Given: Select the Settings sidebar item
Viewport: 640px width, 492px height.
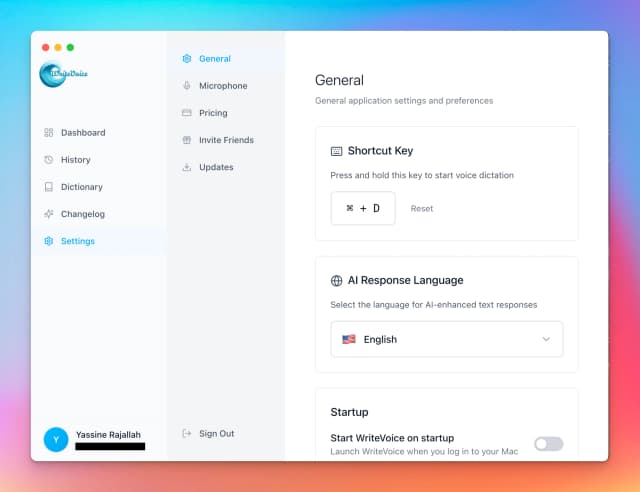Looking at the screenshot, I should [78, 241].
